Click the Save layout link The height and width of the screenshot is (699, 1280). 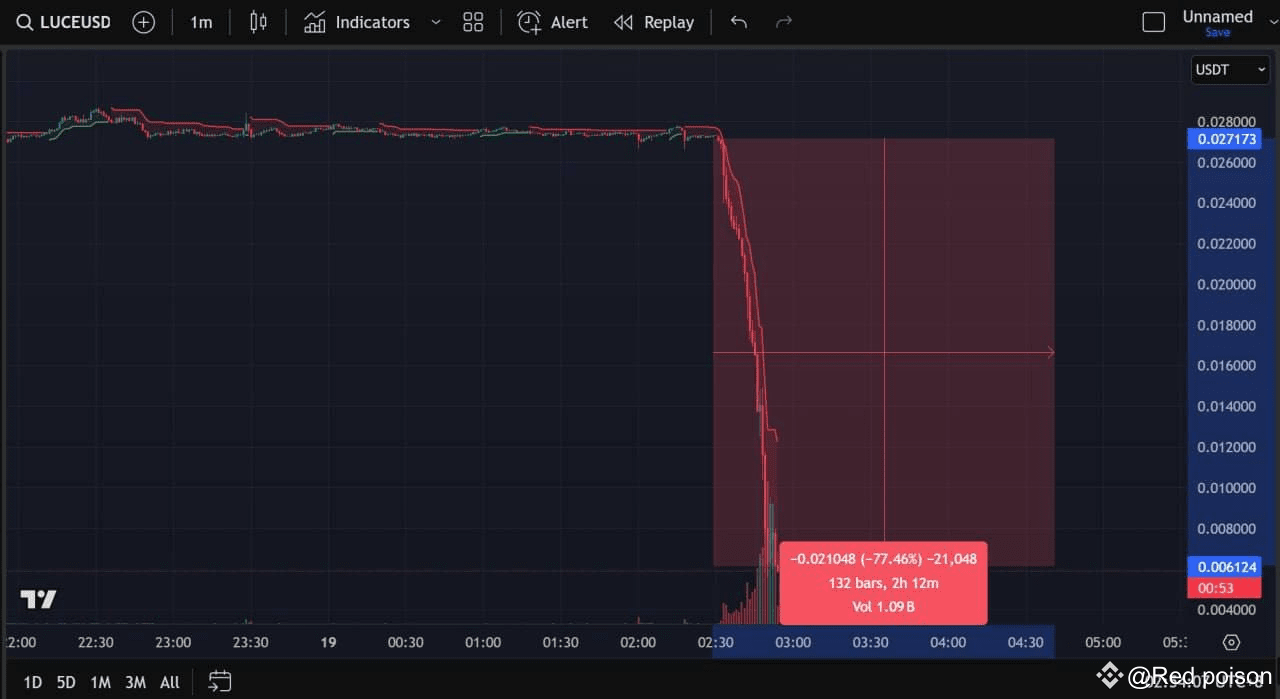[1217, 32]
